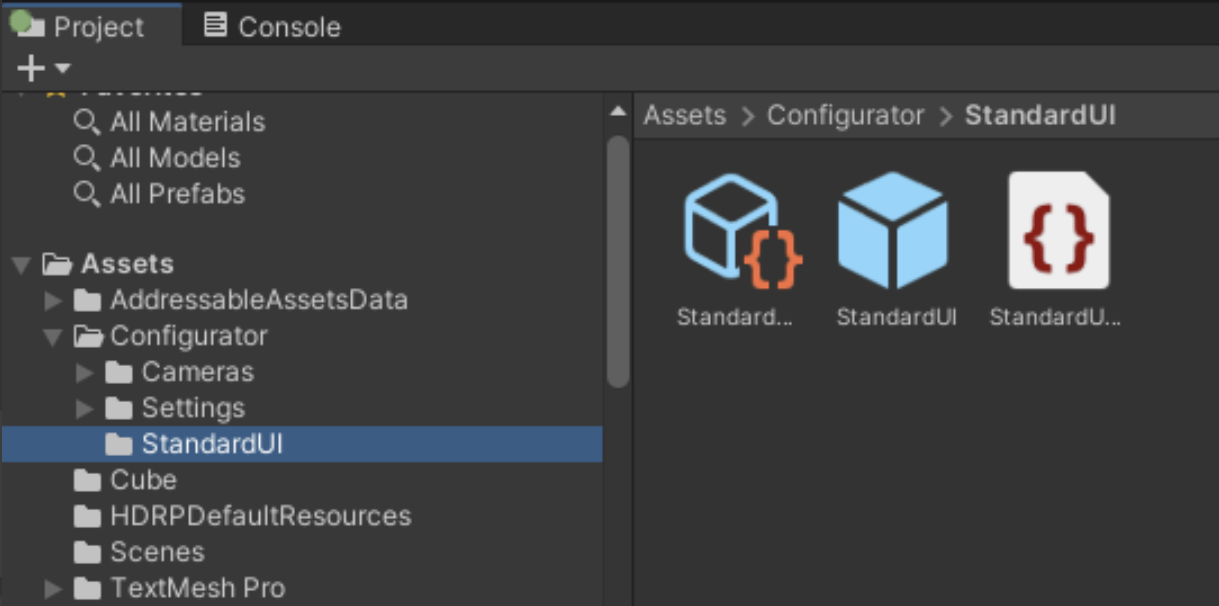Viewport: 1219px width, 606px height.
Task: Open the All Models saved search
Action: click(x=174, y=158)
